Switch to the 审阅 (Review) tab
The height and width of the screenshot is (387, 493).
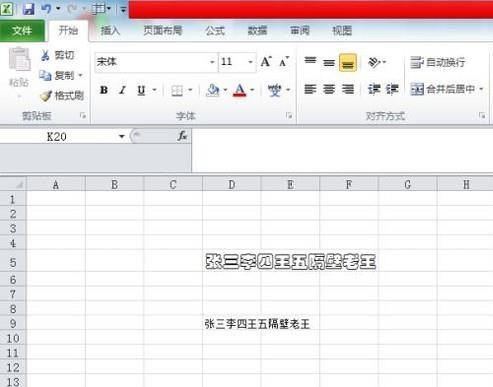click(x=300, y=31)
